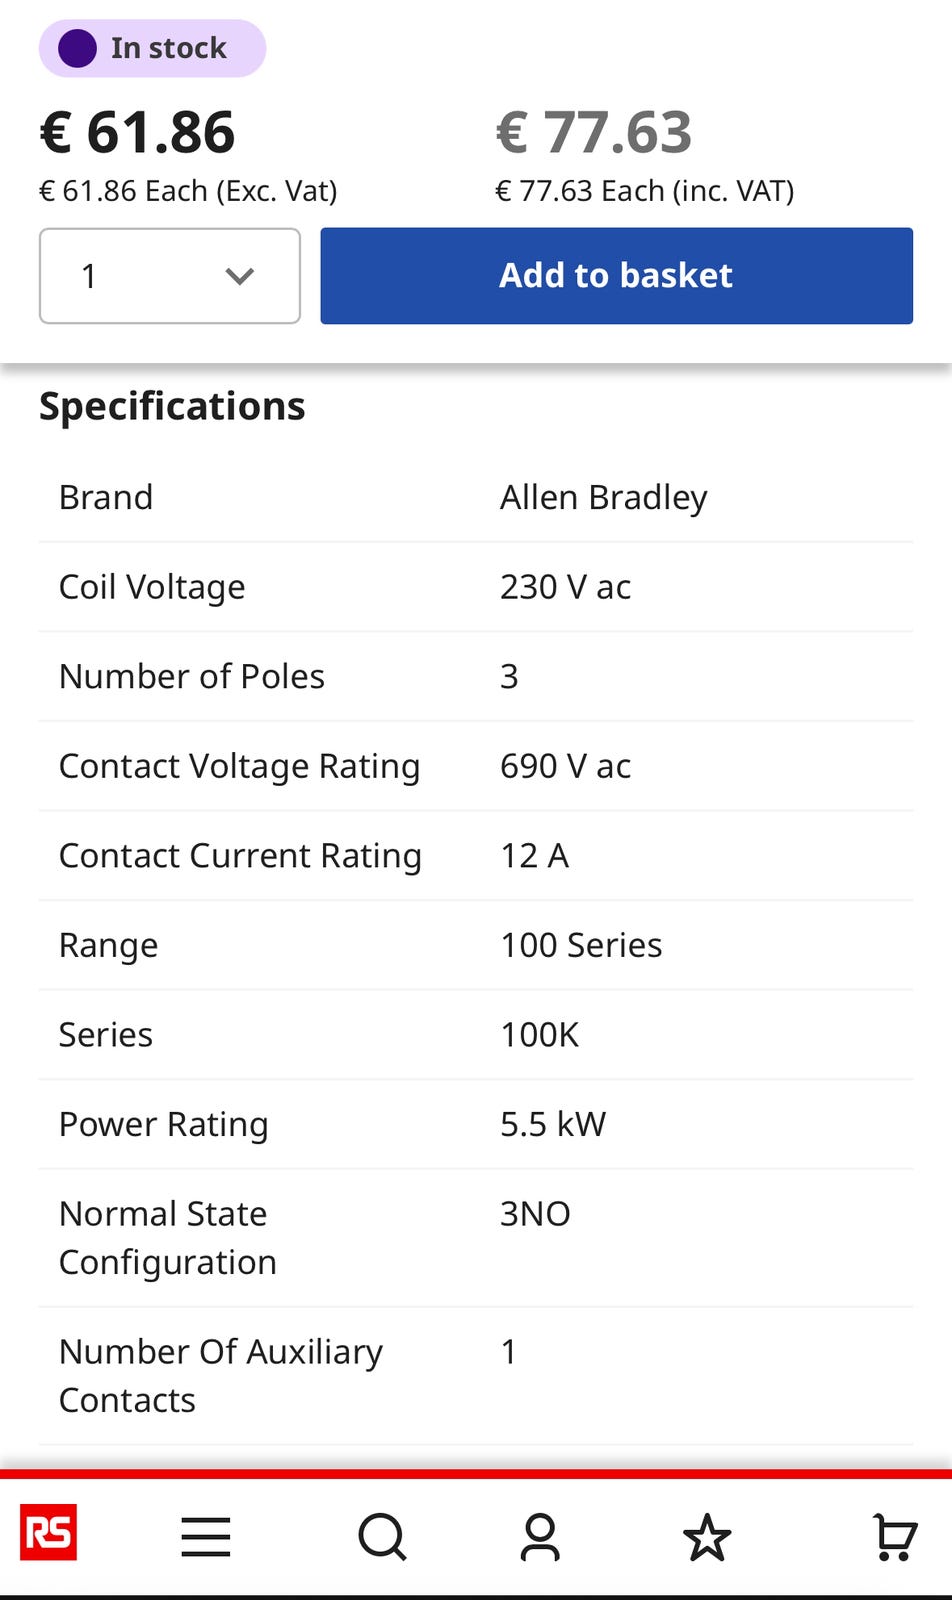
Task: Select the Coil Voltage specification row
Action: (475, 587)
